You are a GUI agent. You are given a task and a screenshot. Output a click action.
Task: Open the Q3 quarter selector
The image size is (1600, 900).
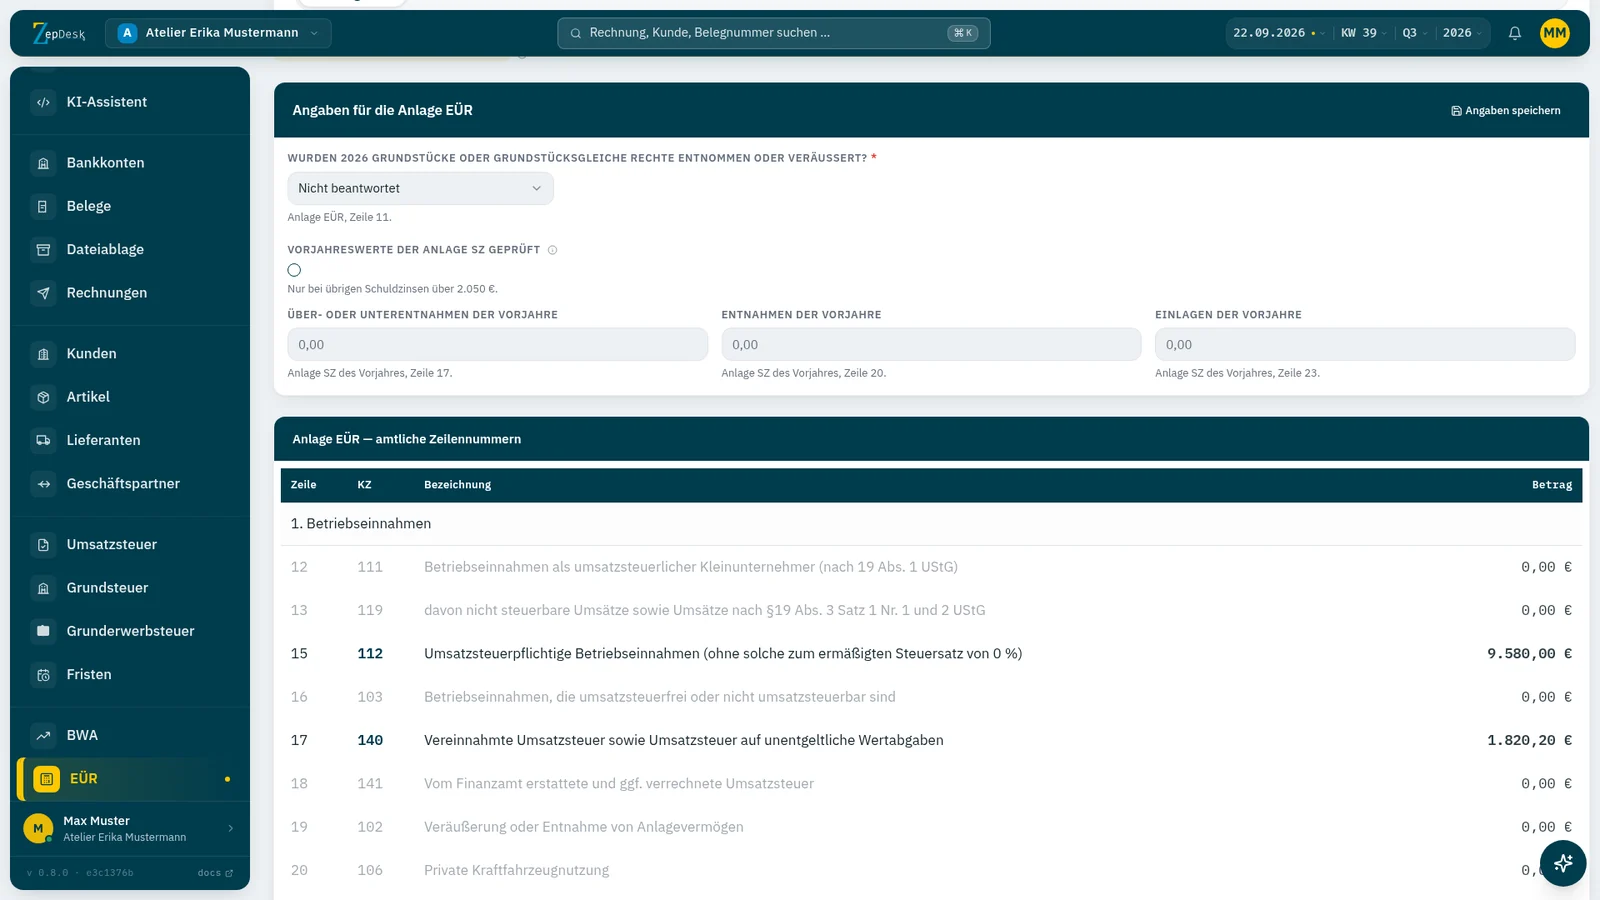(1414, 33)
